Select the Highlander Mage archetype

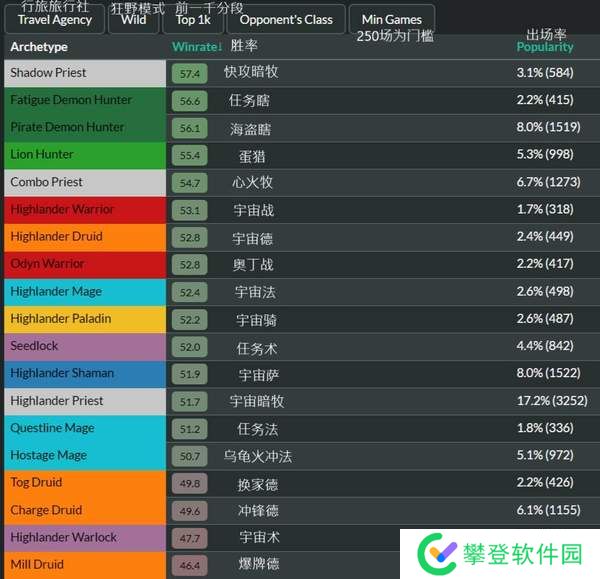(85, 292)
